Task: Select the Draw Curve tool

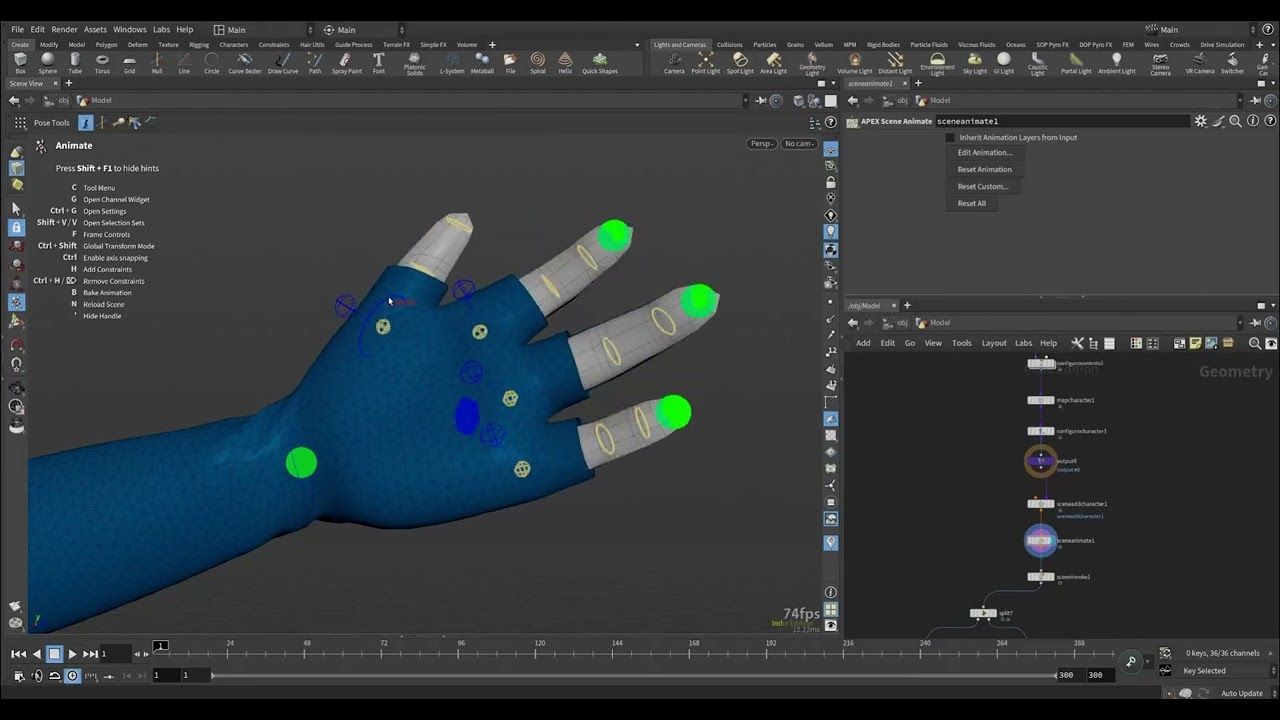Action: pos(283,63)
